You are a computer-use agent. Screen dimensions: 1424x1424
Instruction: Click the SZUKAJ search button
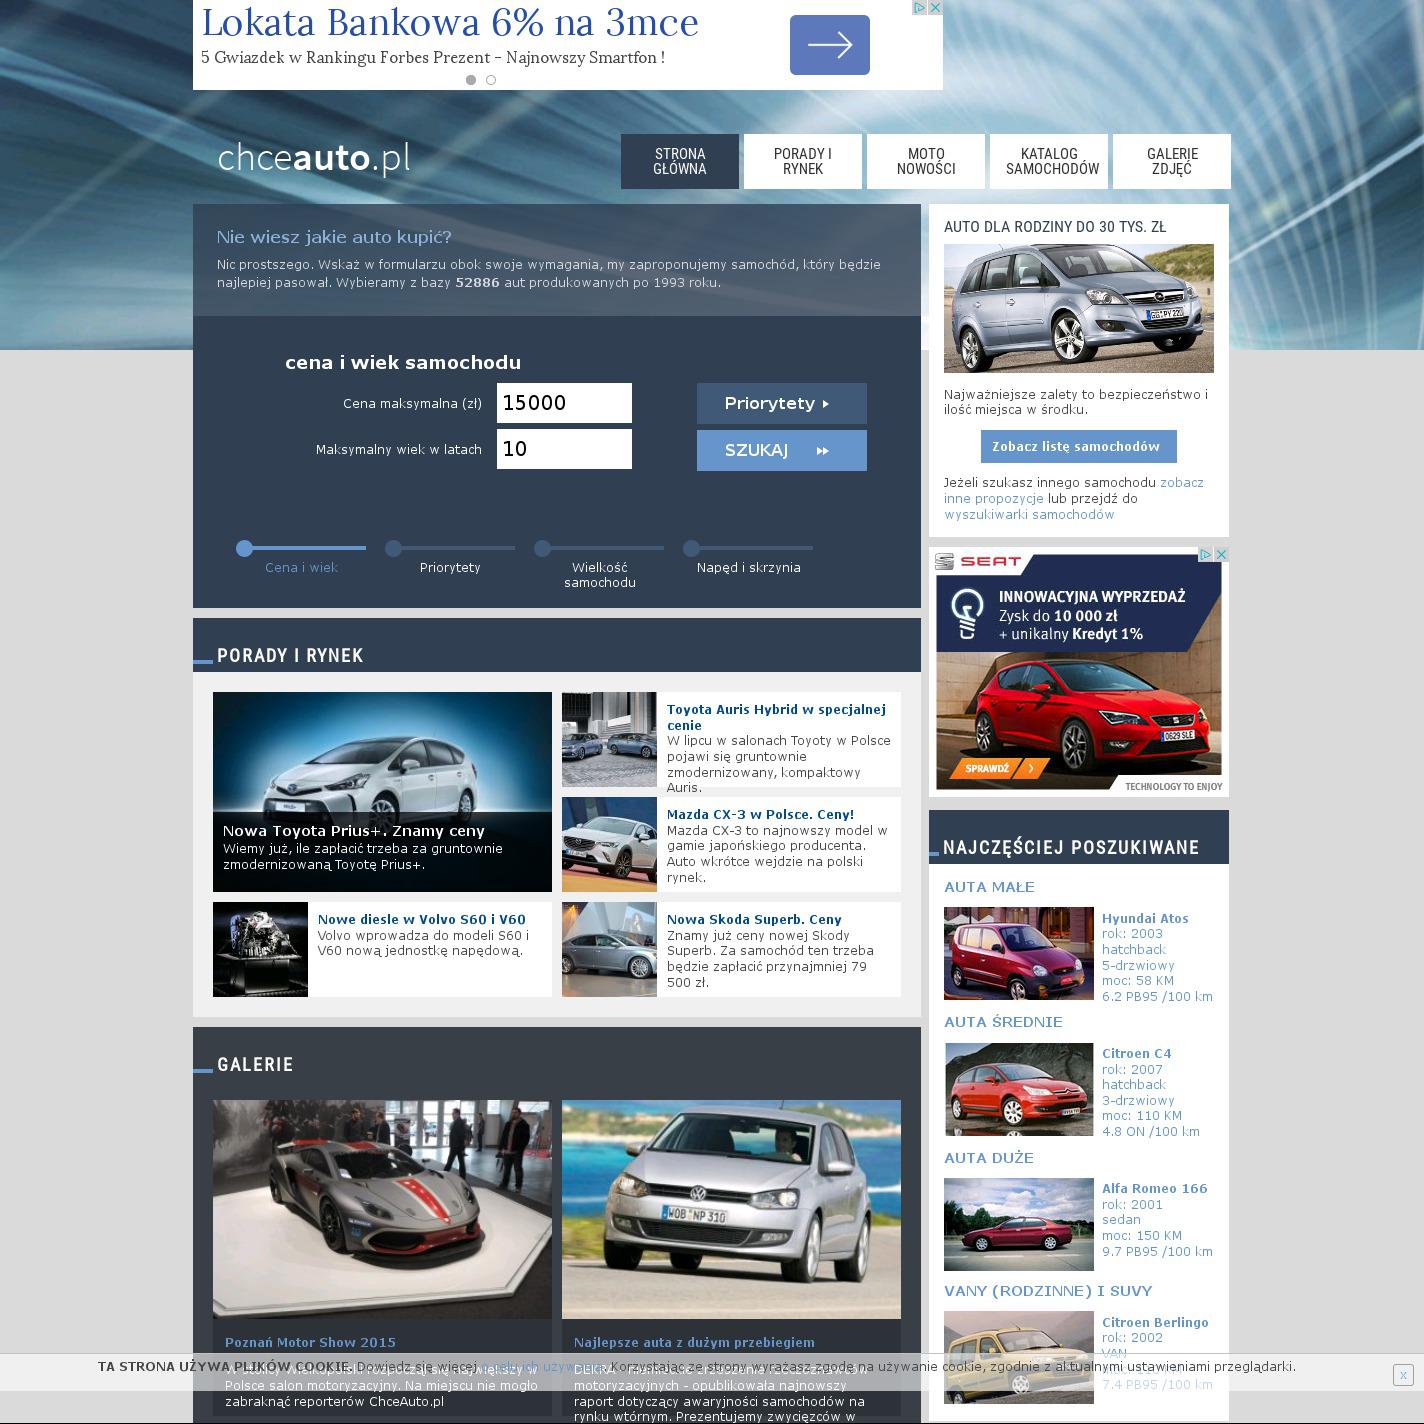[x=782, y=450]
